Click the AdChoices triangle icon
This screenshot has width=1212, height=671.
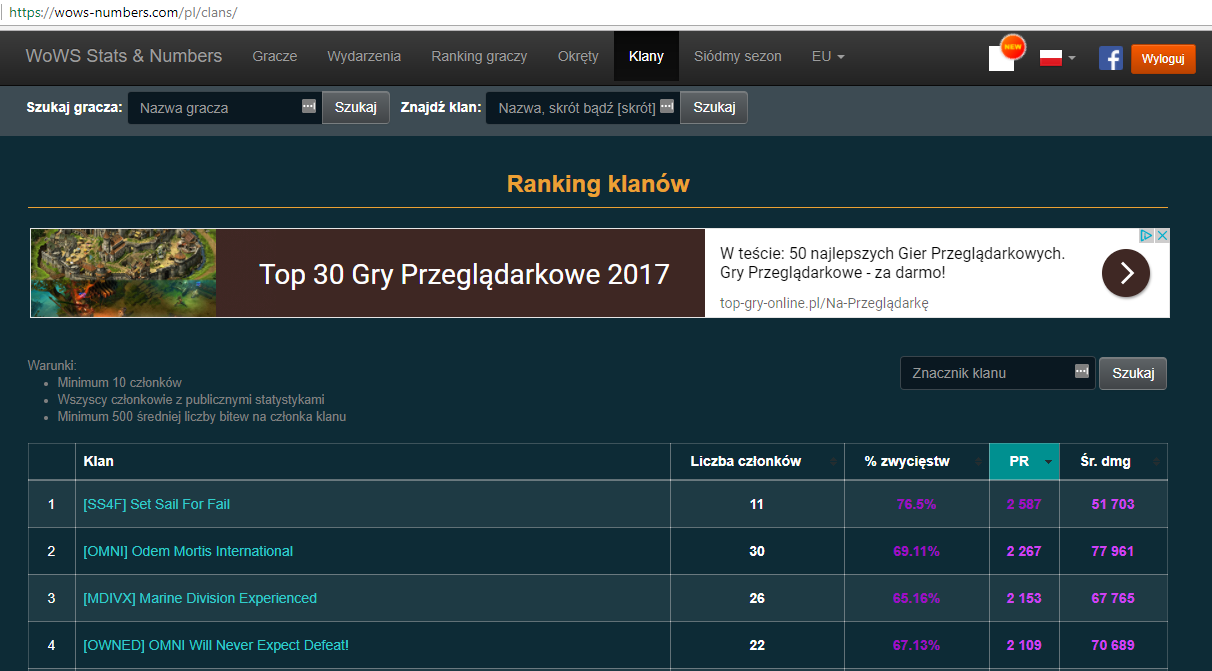click(x=1148, y=236)
